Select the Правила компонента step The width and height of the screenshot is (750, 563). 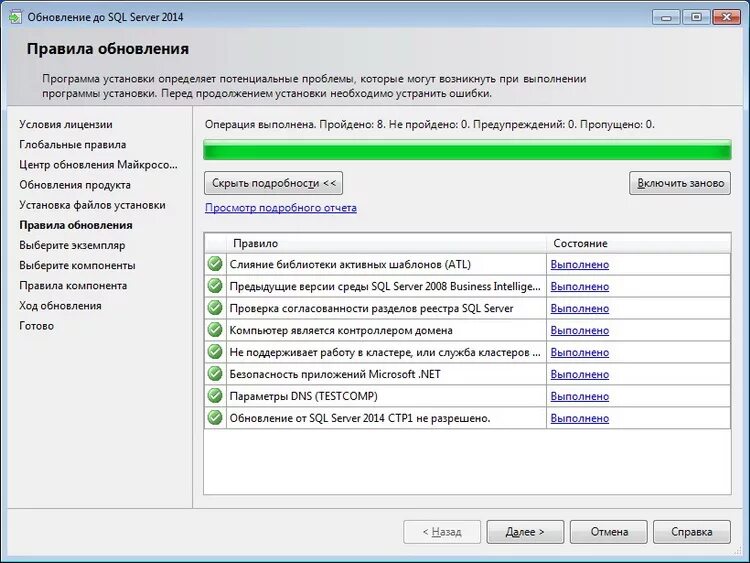[73, 285]
